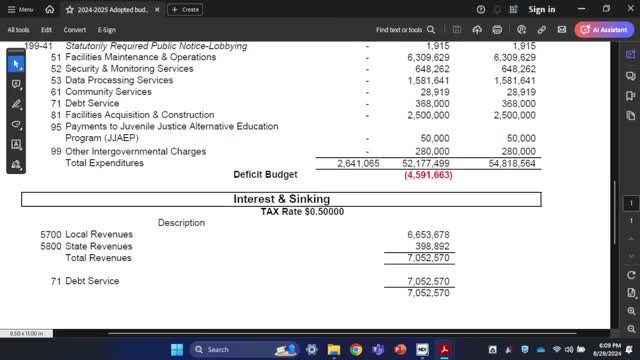Image resolution: width=640 pixels, height=360 pixels.
Task: Rotate the page view icon
Action: [631, 275]
